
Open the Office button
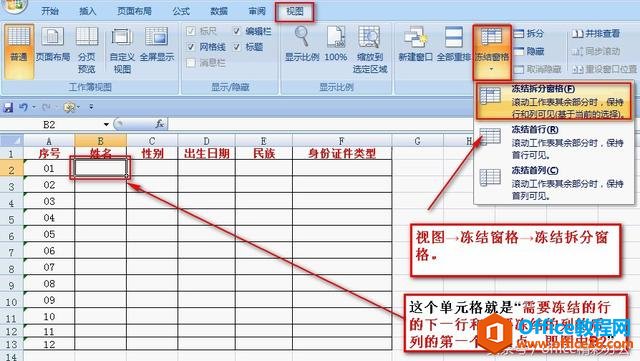pos(14,6)
